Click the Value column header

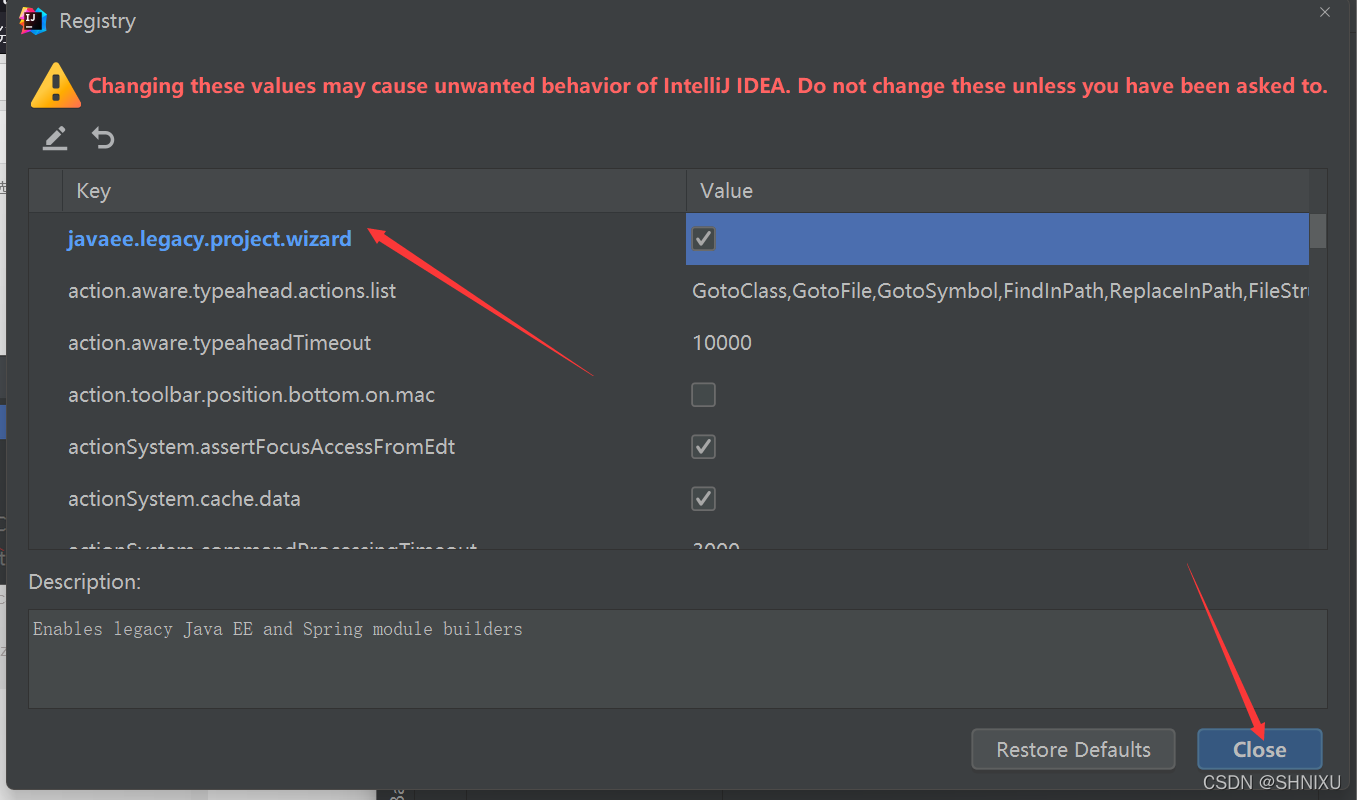(997, 190)
